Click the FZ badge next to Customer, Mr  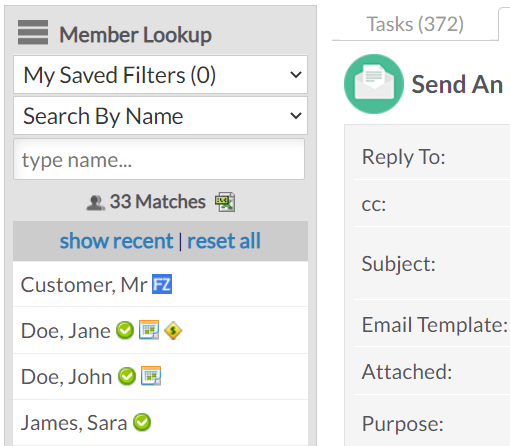162,284
